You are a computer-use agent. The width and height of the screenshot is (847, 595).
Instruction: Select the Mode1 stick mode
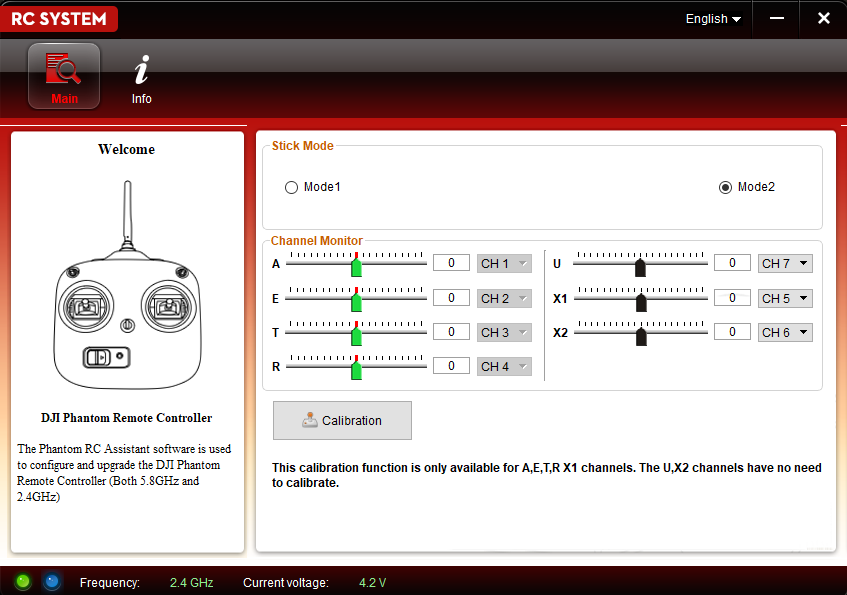click(x=292, y=187)
